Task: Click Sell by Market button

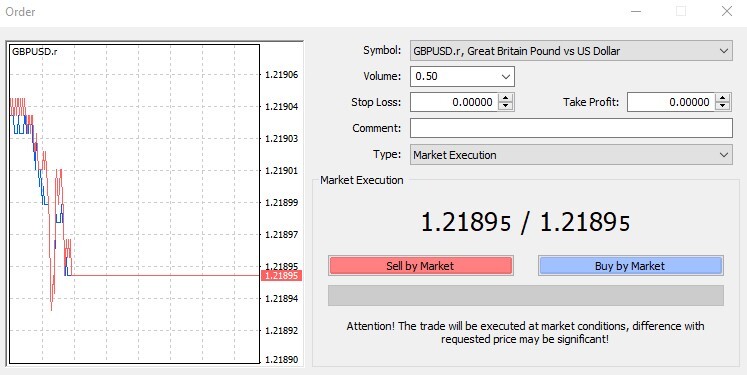Action: (x=420, y=266)
